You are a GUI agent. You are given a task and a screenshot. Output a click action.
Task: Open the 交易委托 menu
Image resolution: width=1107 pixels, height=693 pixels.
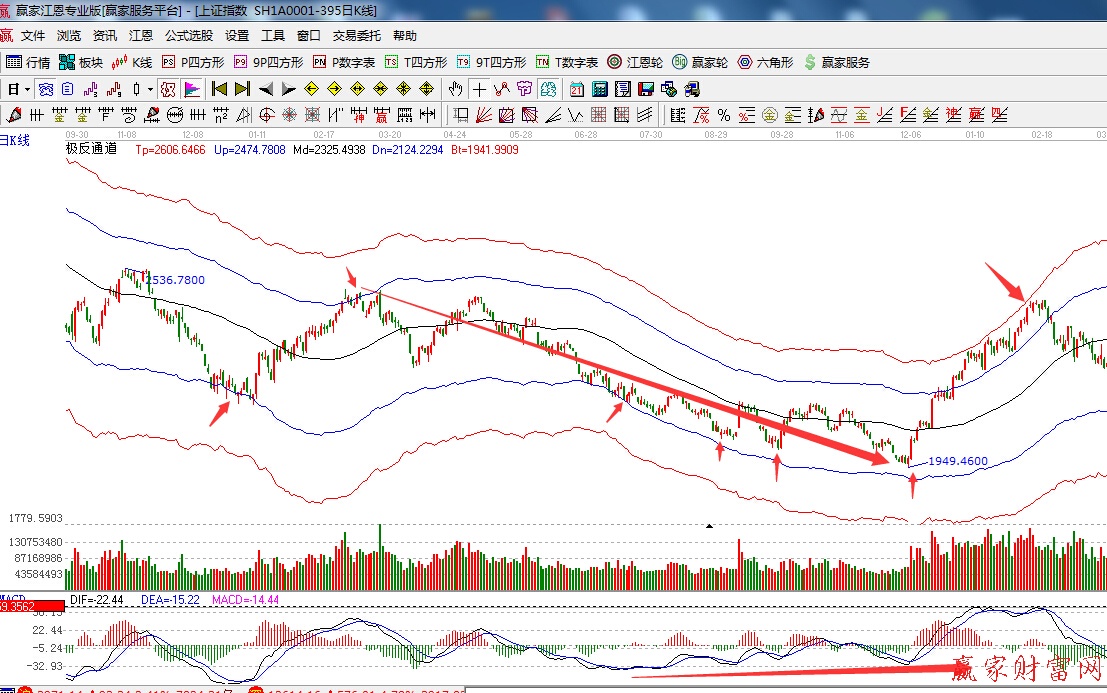(x=356, y=36)
